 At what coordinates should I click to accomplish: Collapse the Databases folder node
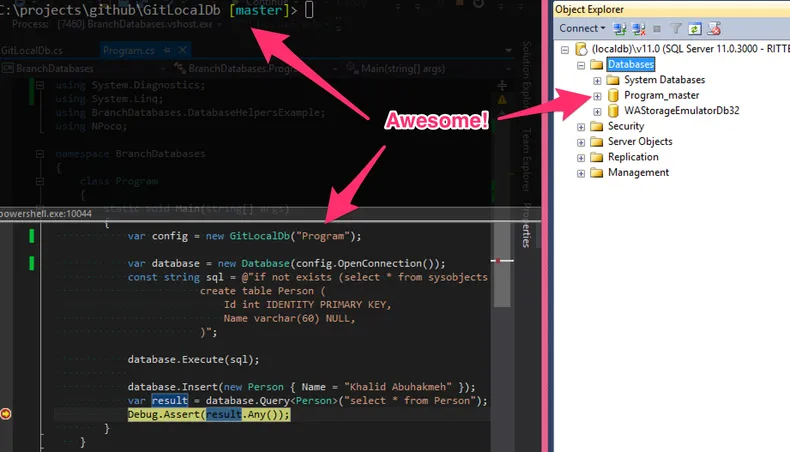581,65
